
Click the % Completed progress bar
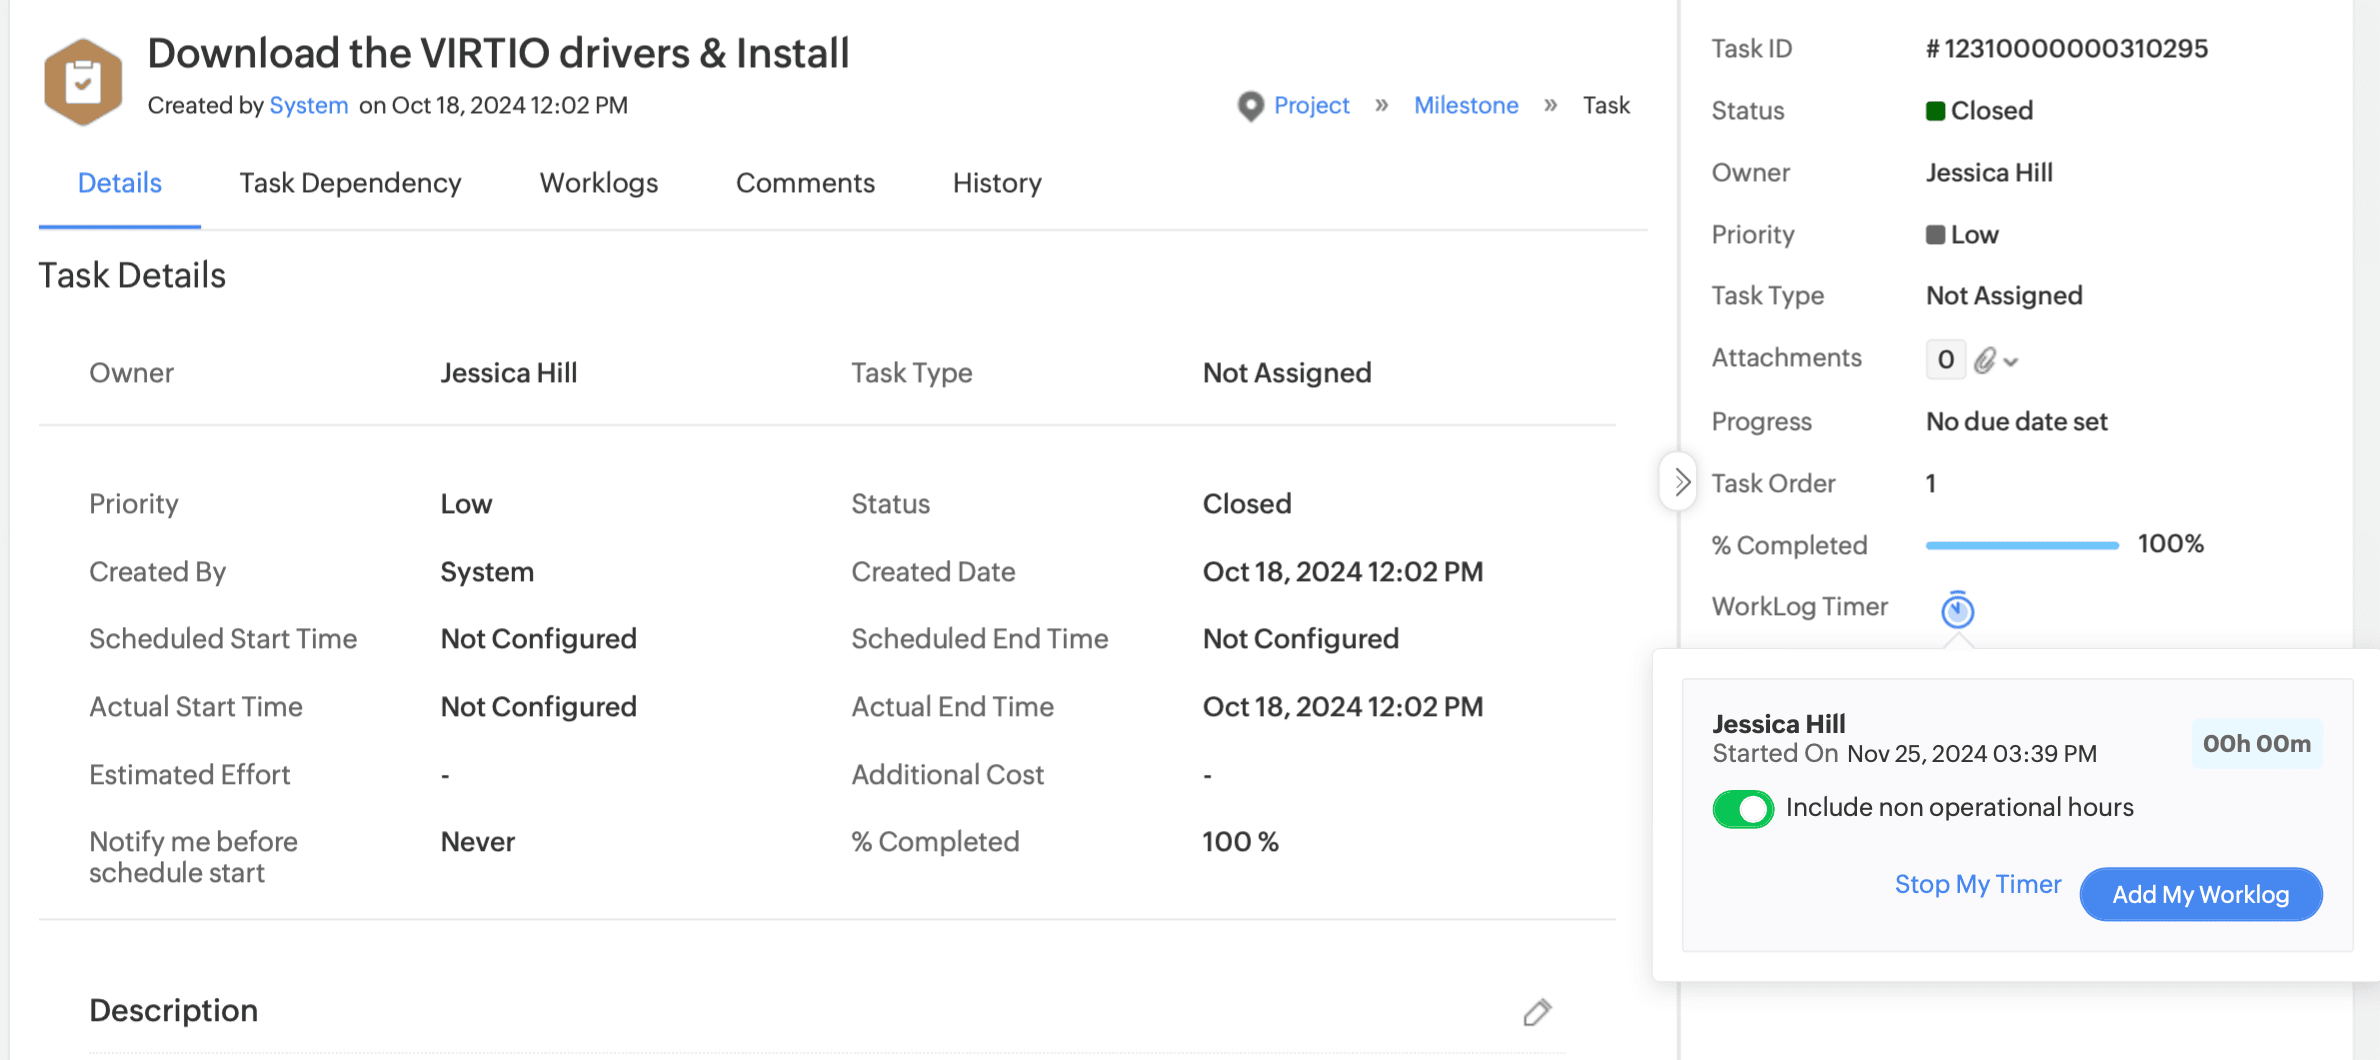(x=2021, y=545)
